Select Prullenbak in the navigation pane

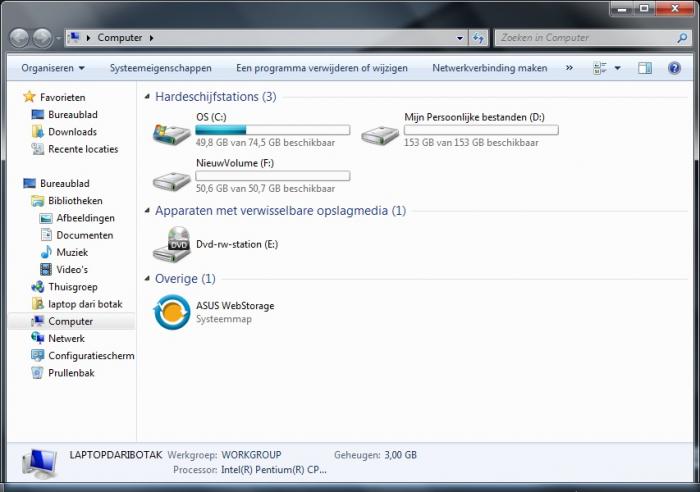click(71, 373)
